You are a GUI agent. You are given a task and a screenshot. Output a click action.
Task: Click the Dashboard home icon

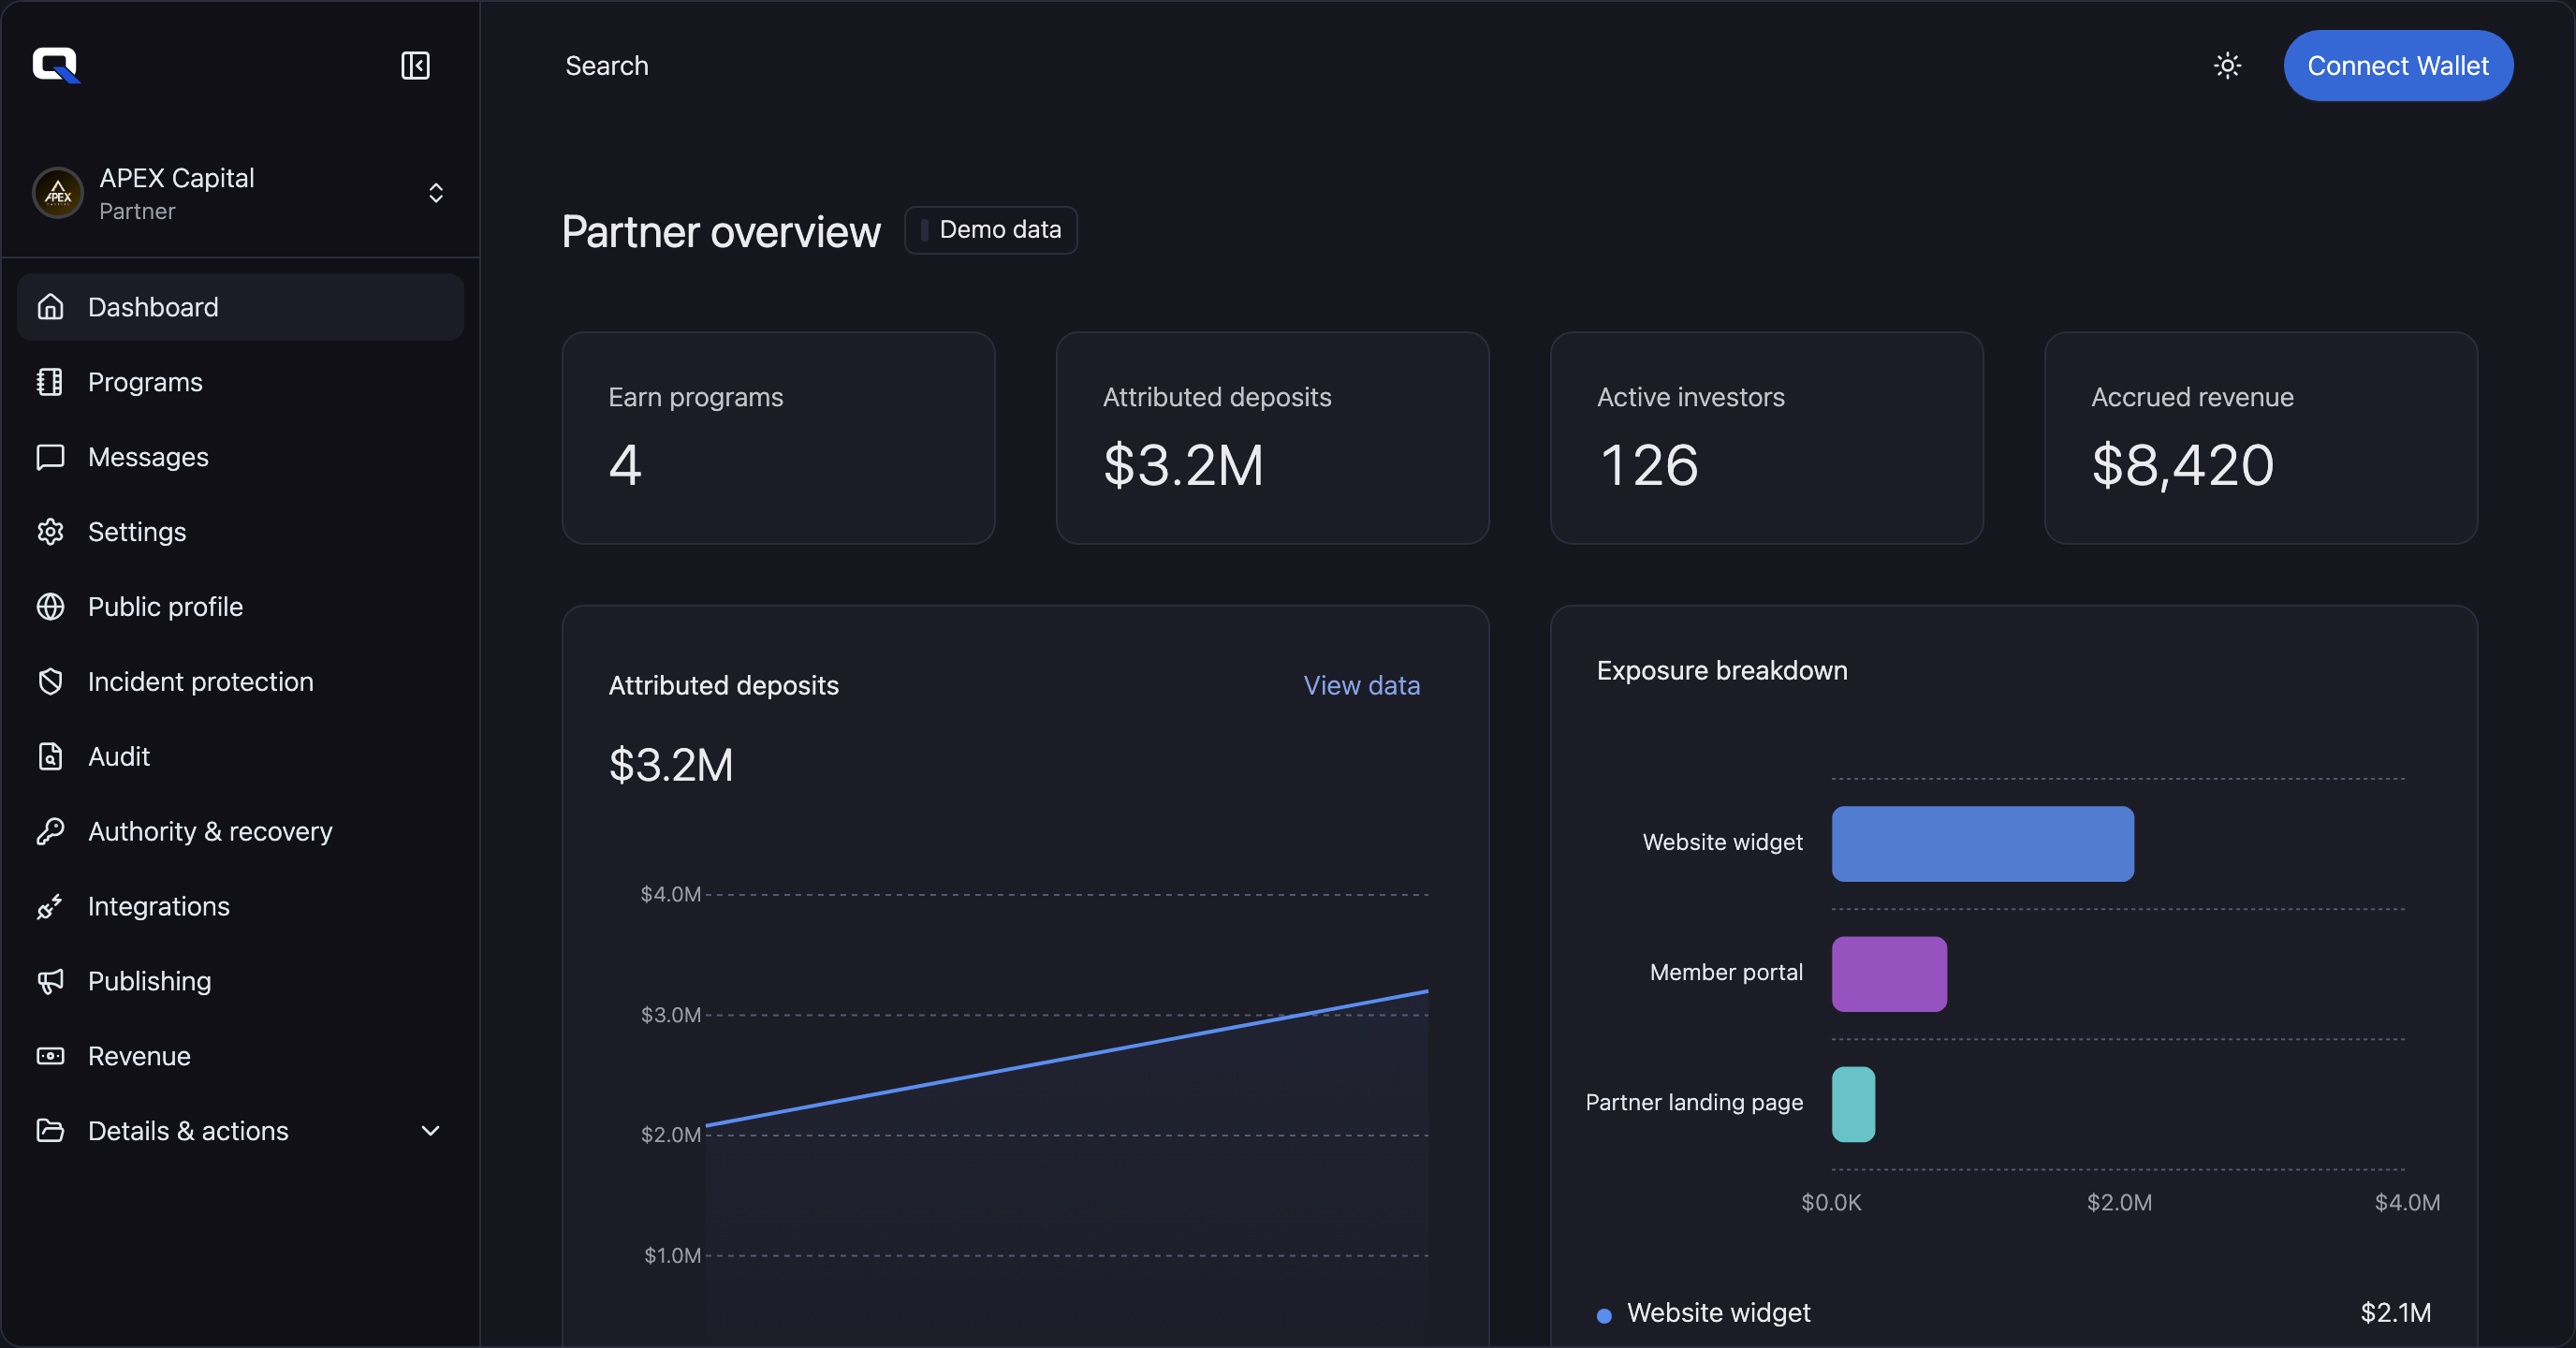pos(50,307)
